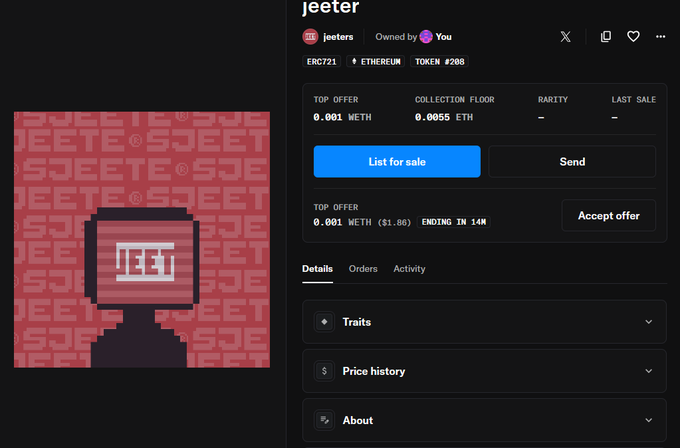Open the jeeters collection avatar
Image resolution: width=680 pixels, height=448 pixels.
pyautogui.click(x=311, y=37)
